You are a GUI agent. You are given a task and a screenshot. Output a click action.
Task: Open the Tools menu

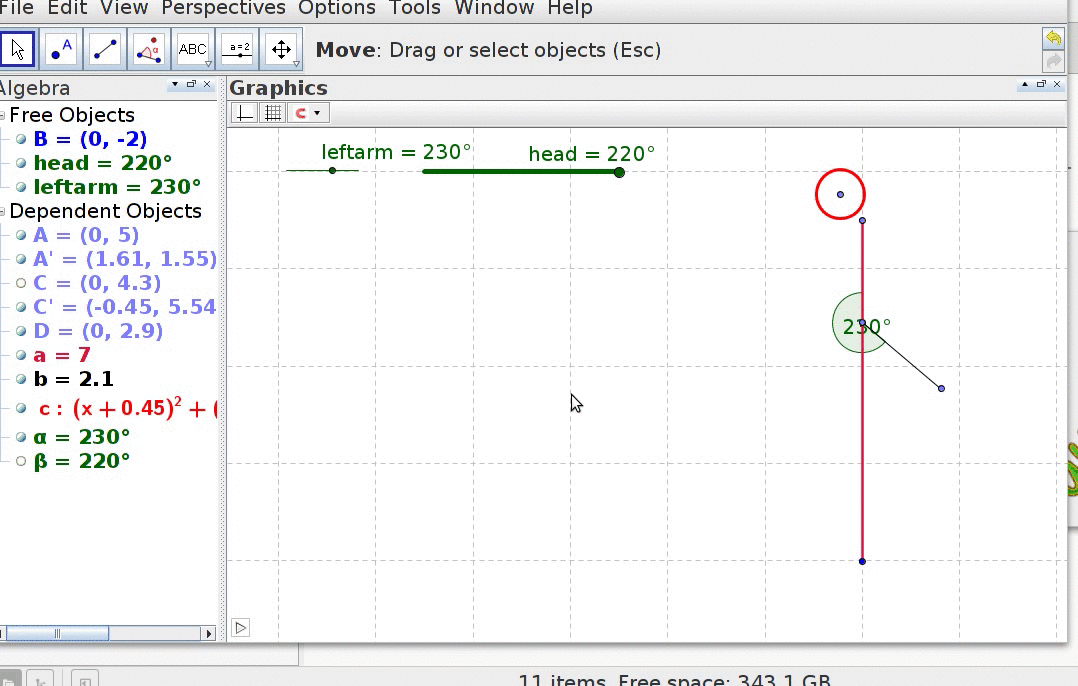414,8
